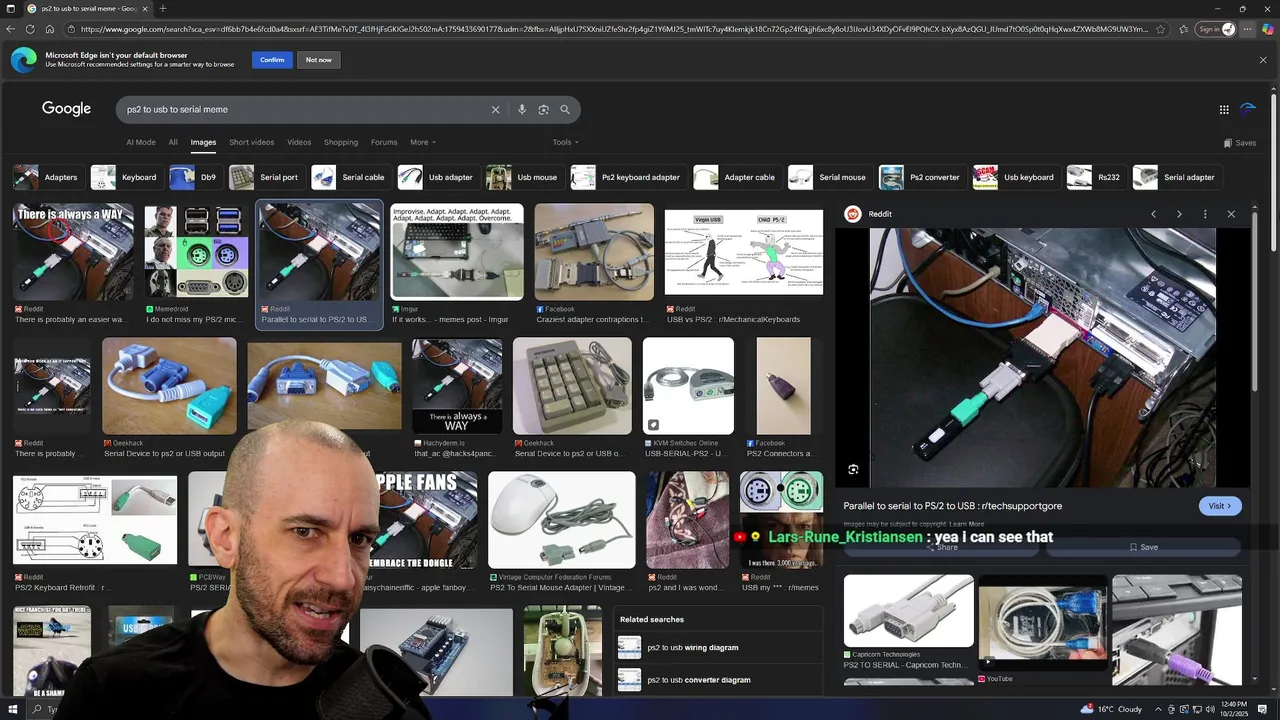Image resolution: width=1280 pixels, height=720 pixels.
Task: Clear the Google search box text
Action: [x=495, y=109]
